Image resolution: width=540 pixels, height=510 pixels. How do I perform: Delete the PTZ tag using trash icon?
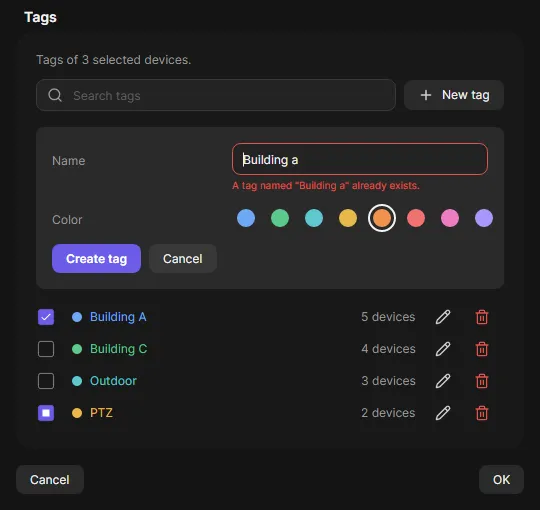click(x=482, y=413)
